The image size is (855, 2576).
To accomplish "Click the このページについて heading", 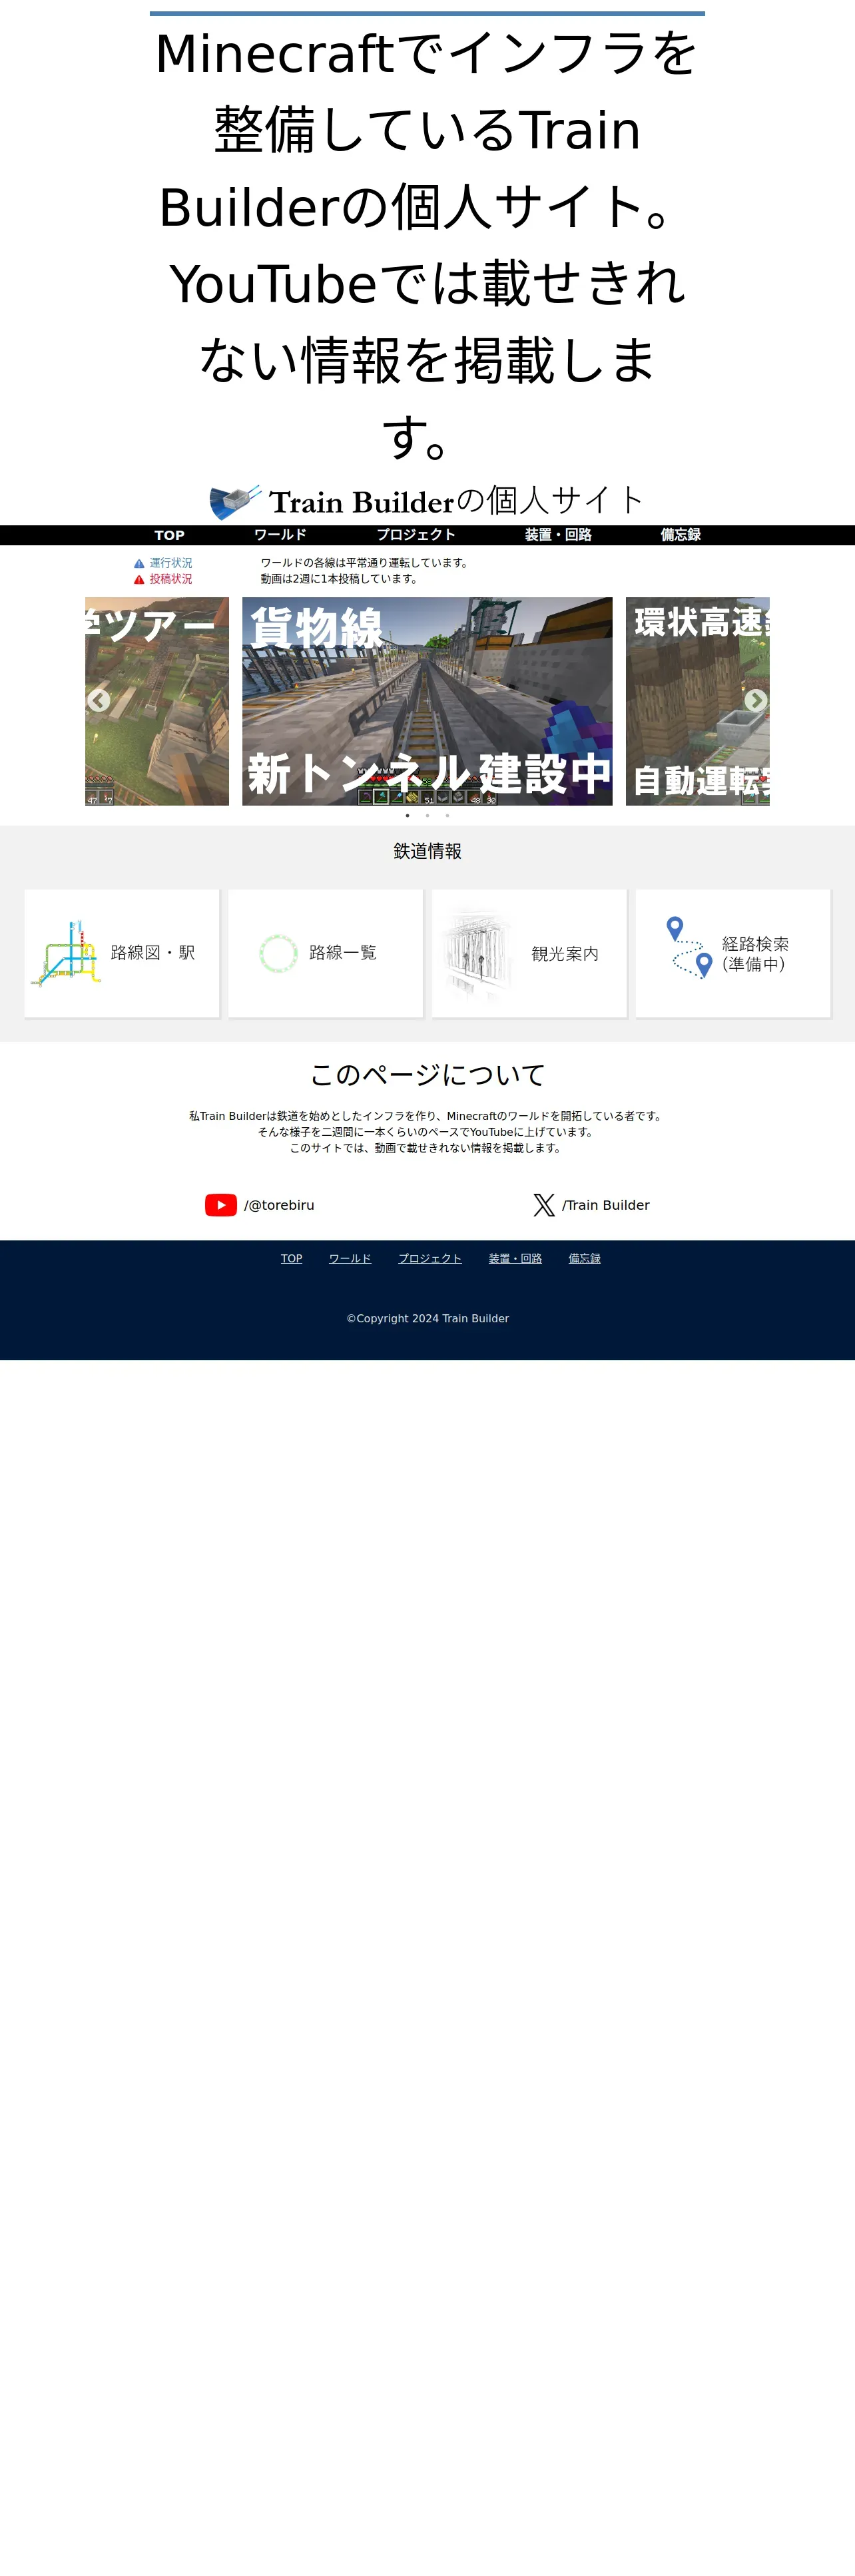I will [x=427, y=1075].
